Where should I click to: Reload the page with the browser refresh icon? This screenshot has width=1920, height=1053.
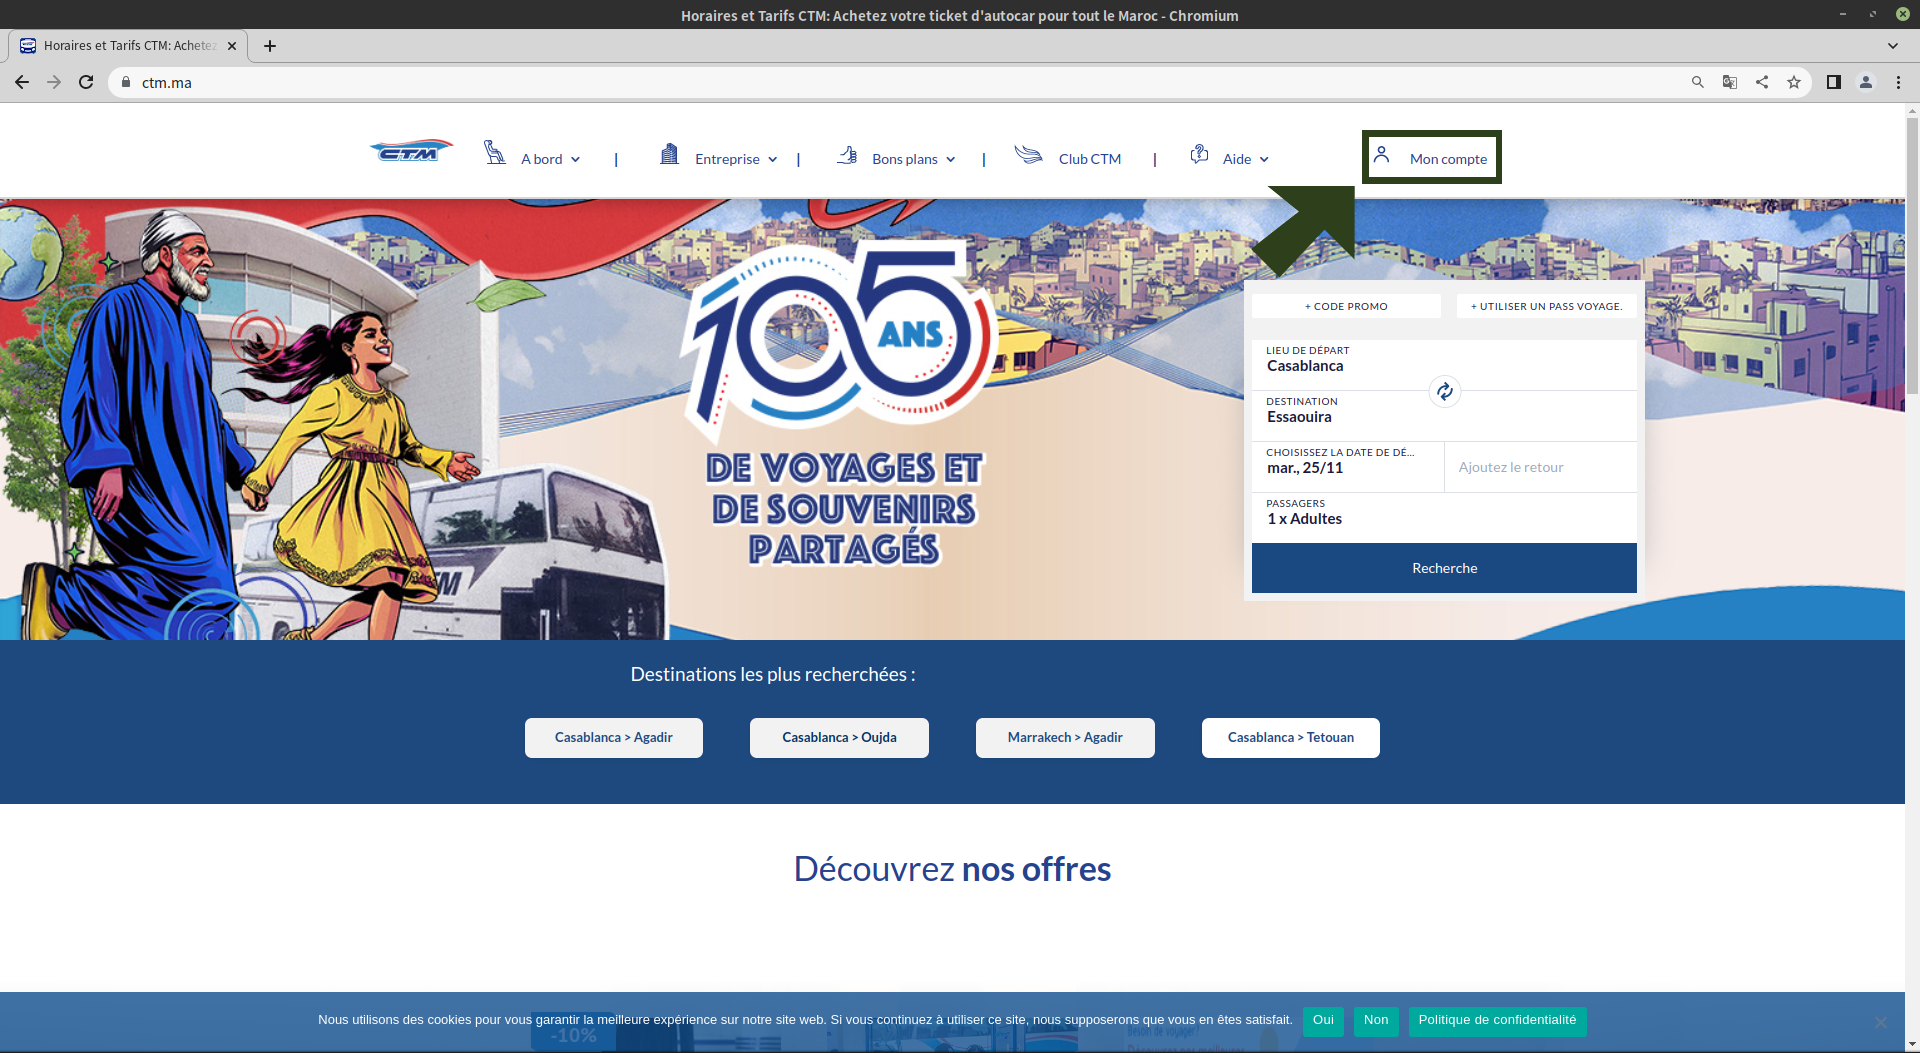click(86, 82)
